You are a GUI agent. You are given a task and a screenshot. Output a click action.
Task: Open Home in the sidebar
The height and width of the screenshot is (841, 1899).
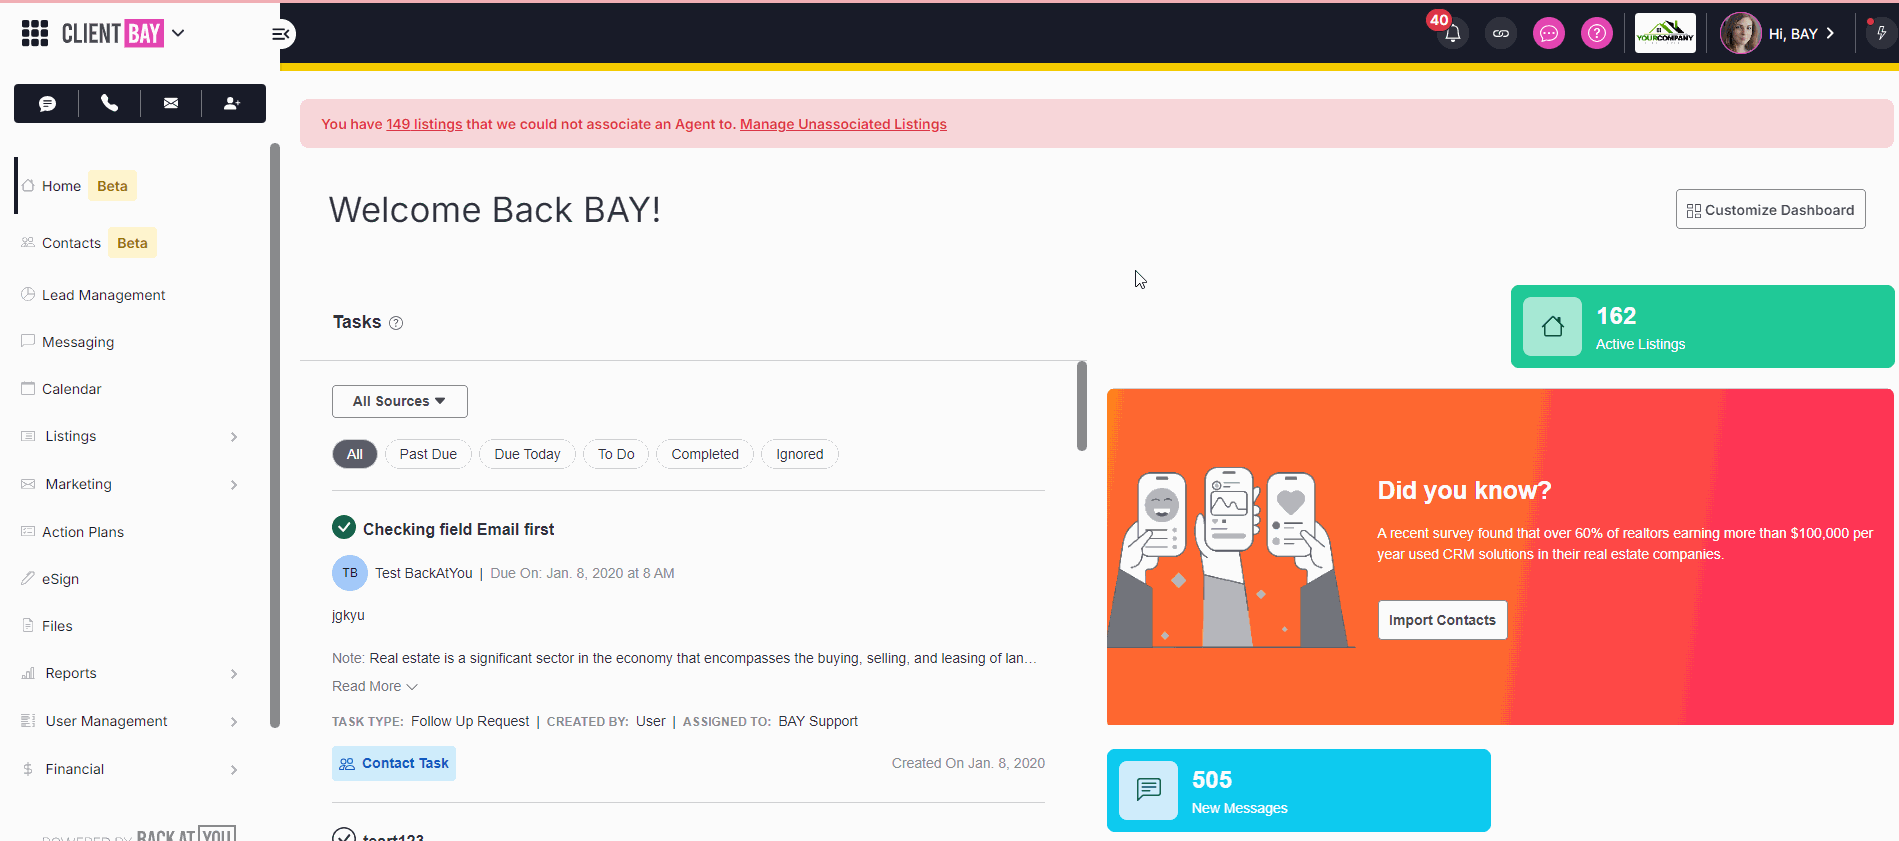pyautogui.click(x=61, y=186)
